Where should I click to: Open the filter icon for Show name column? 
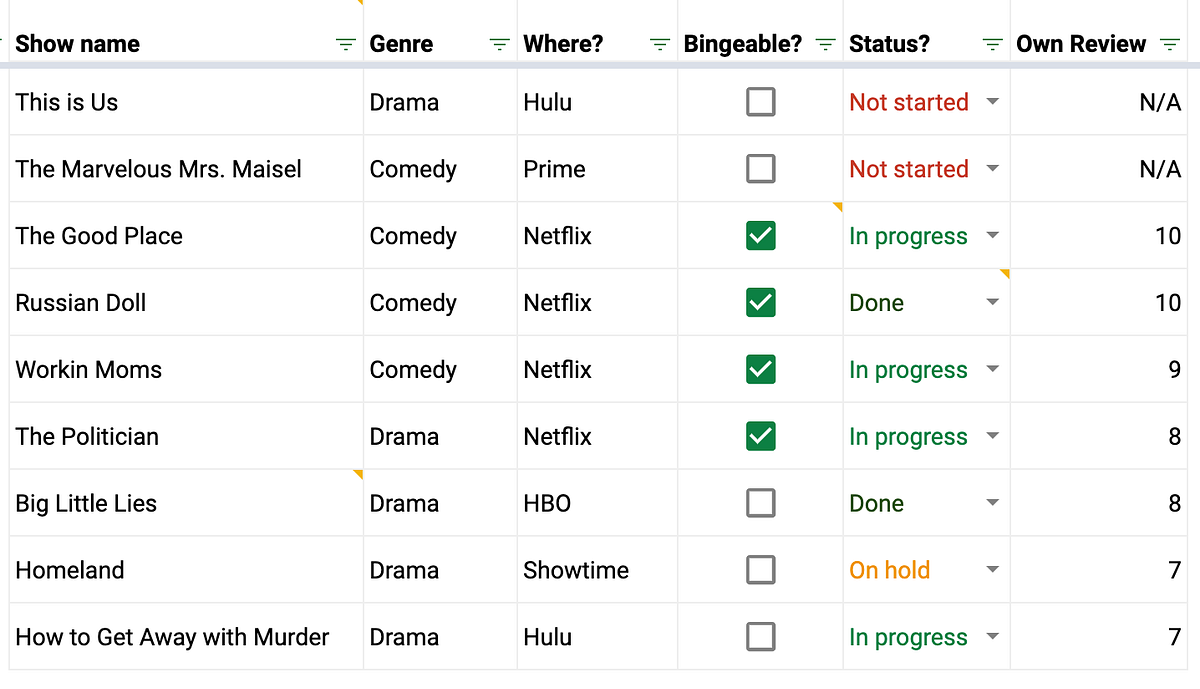point(345,44)
